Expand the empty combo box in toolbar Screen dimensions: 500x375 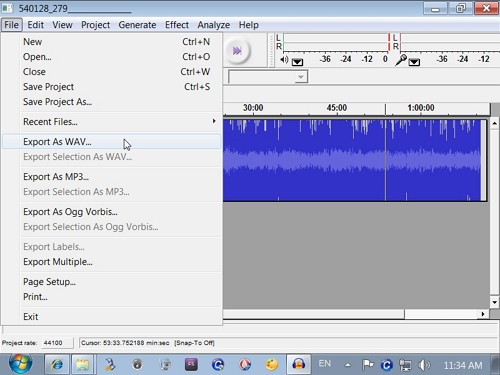pos(301,77)
